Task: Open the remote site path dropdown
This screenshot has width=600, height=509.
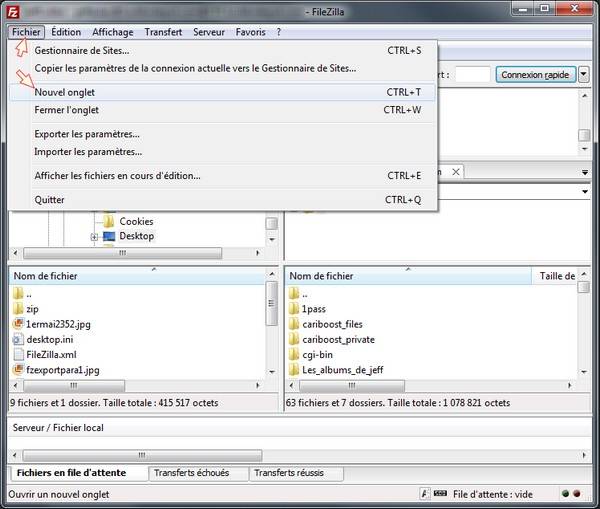Action: (x=585, y=191)
